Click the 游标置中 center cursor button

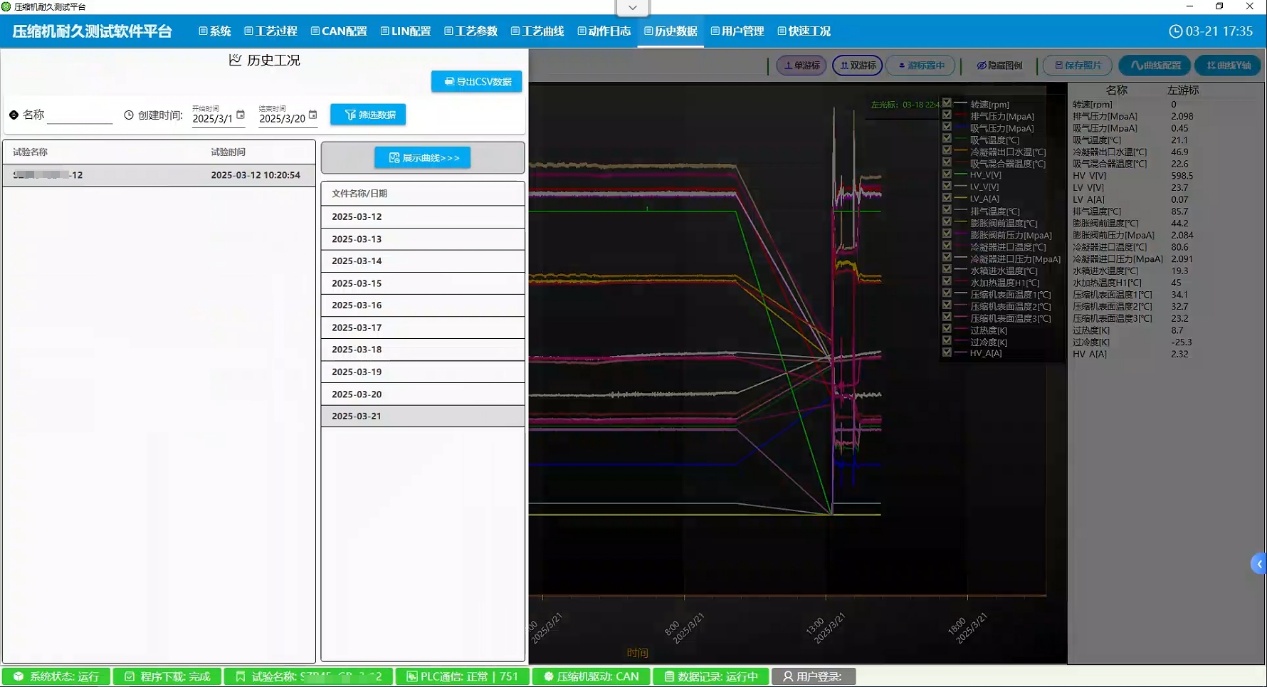point(919,66)
